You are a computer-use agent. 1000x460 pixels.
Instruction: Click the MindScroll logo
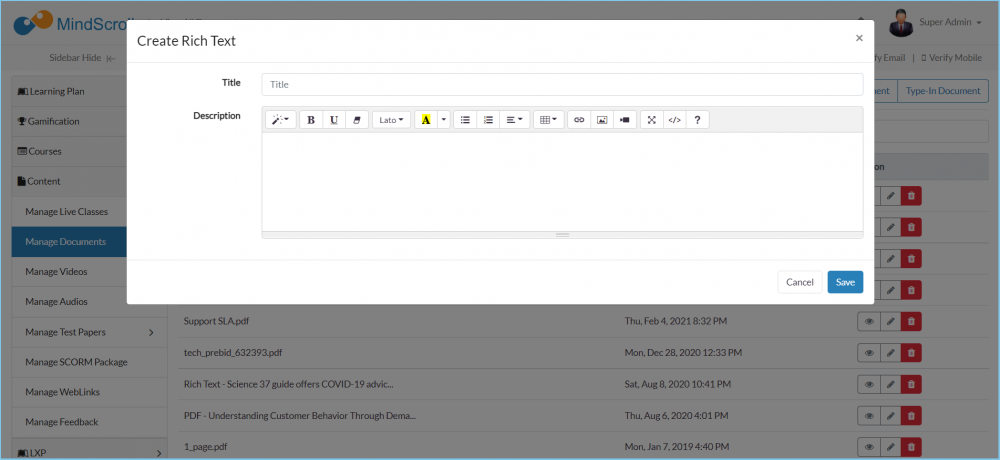[69, 24]
